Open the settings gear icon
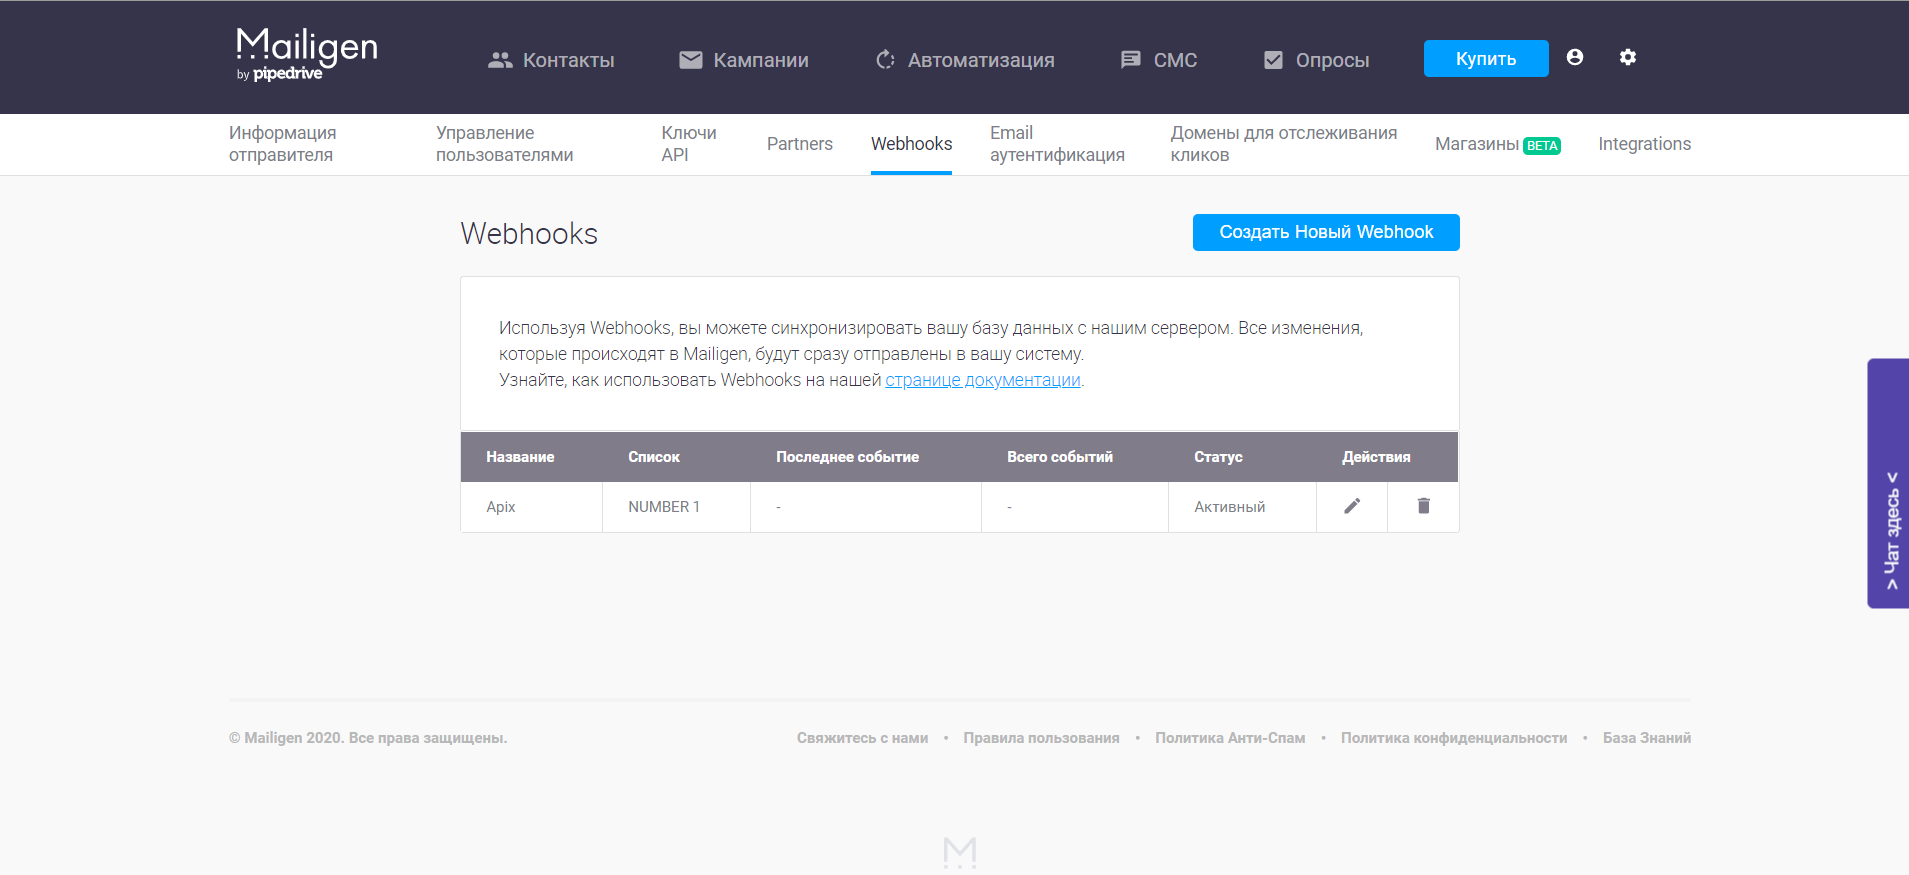Viewport: 1909px width, 875px height. click(1628, 57)
